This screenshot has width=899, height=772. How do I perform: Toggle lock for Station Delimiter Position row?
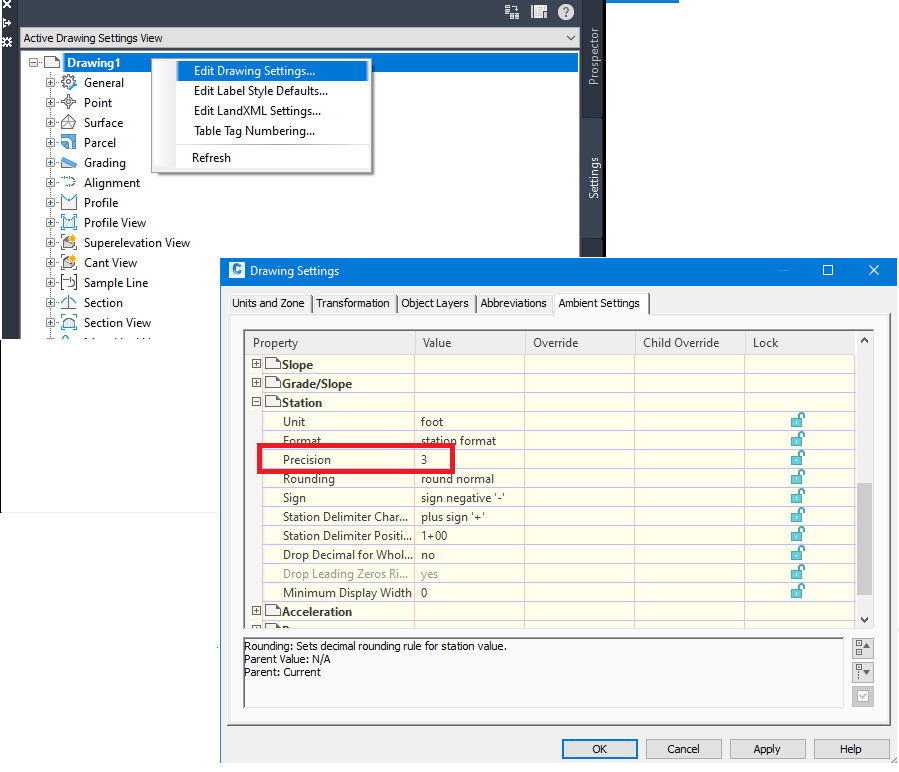798,534
